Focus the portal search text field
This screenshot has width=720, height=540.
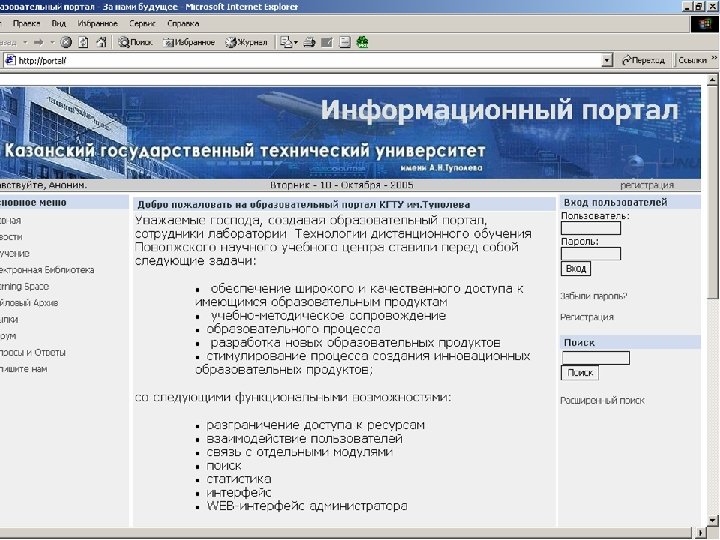tap(596, 358)
